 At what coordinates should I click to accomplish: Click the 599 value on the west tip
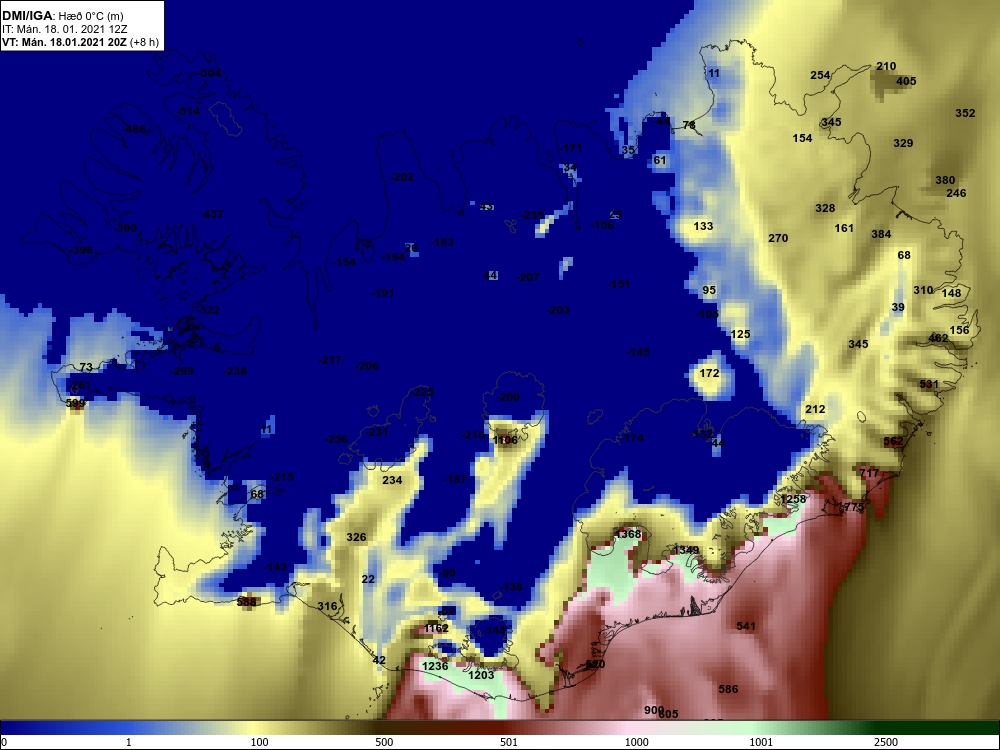[75, 403]
